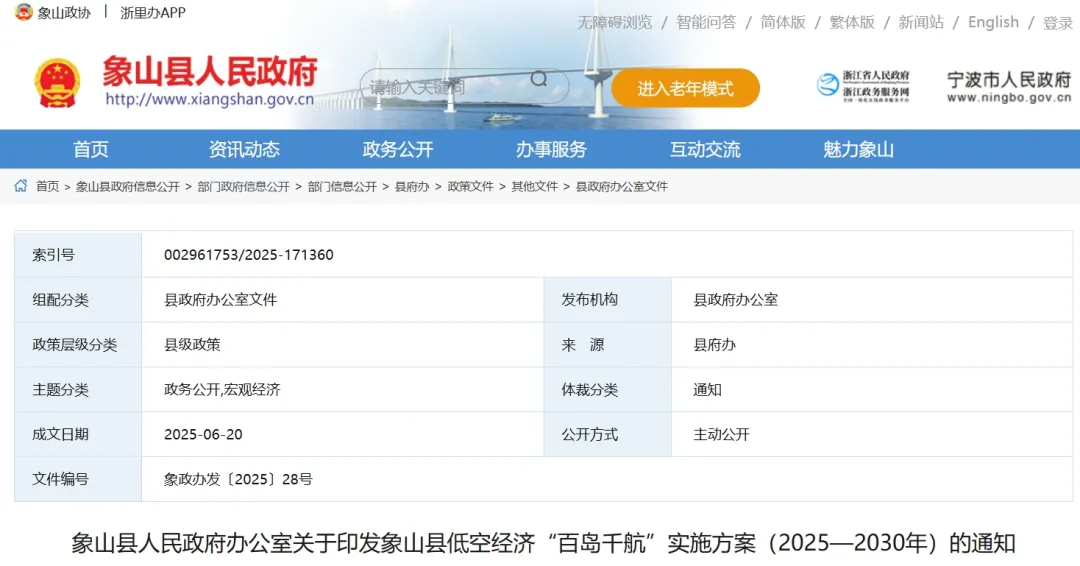Open the 魅力象山 nav menu
The width and height of the screenshot is (1080, 566).
(x=858, y=149)
